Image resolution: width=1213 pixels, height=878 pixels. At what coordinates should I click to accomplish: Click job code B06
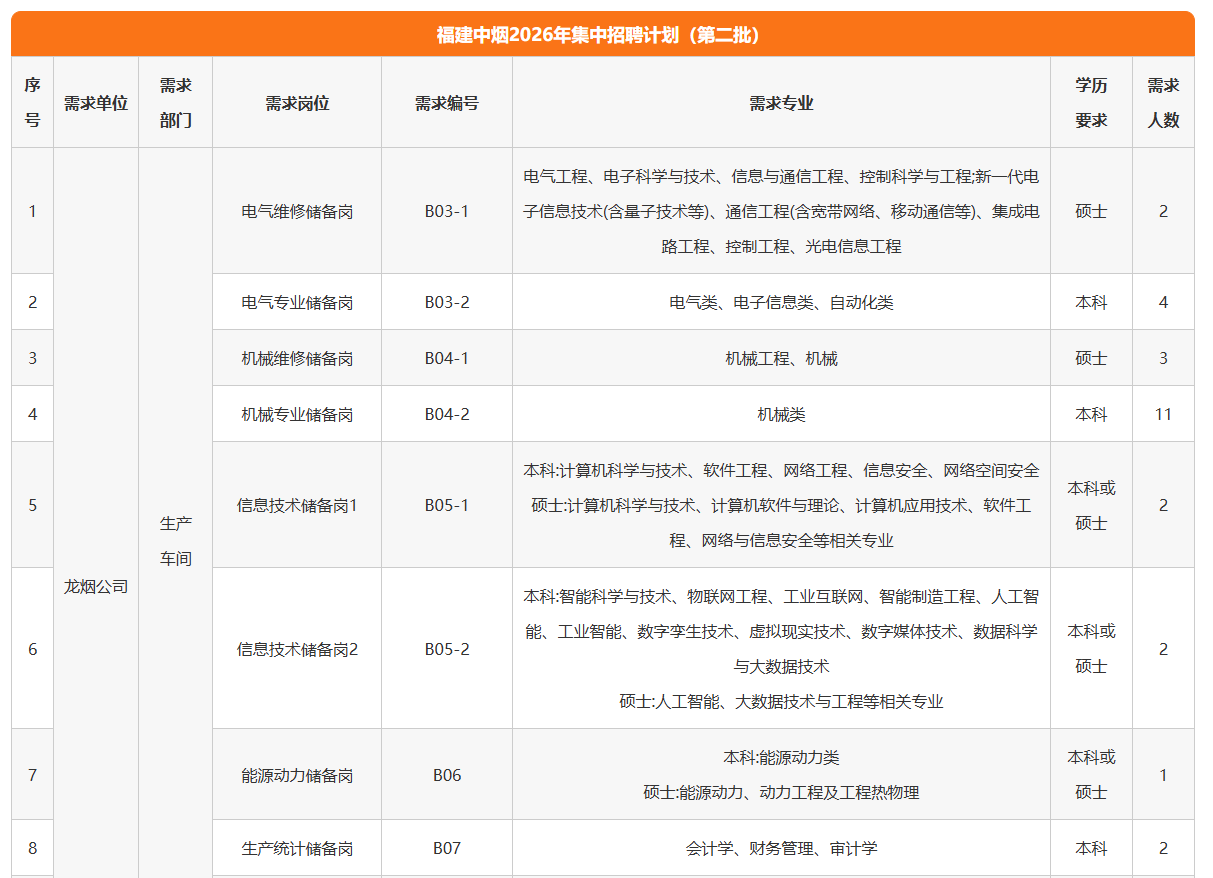tap(446, 775)
